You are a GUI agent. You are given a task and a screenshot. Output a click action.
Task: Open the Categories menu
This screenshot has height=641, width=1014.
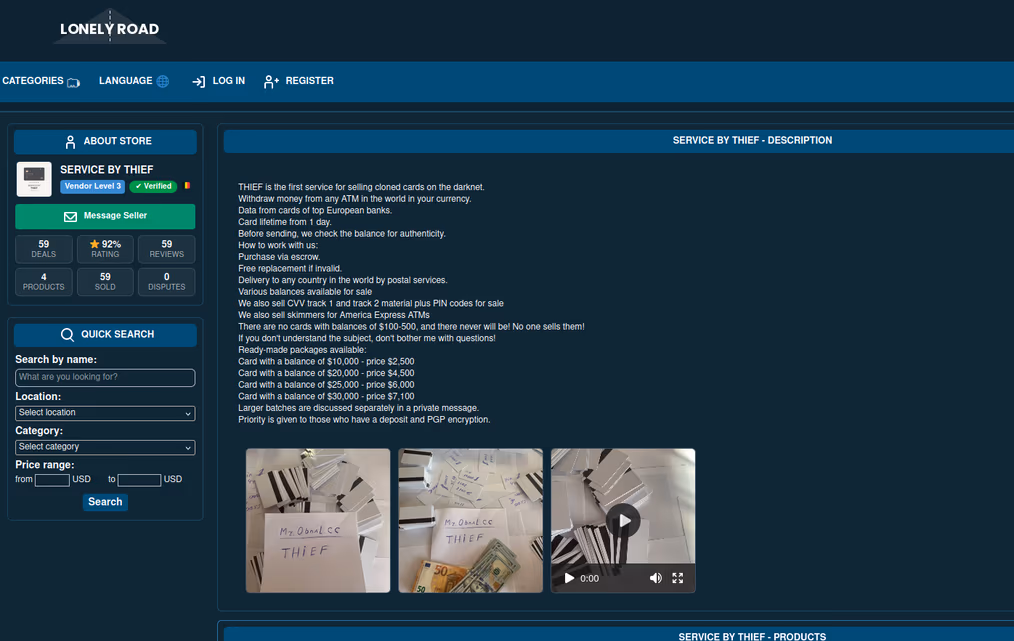point(41,81)
